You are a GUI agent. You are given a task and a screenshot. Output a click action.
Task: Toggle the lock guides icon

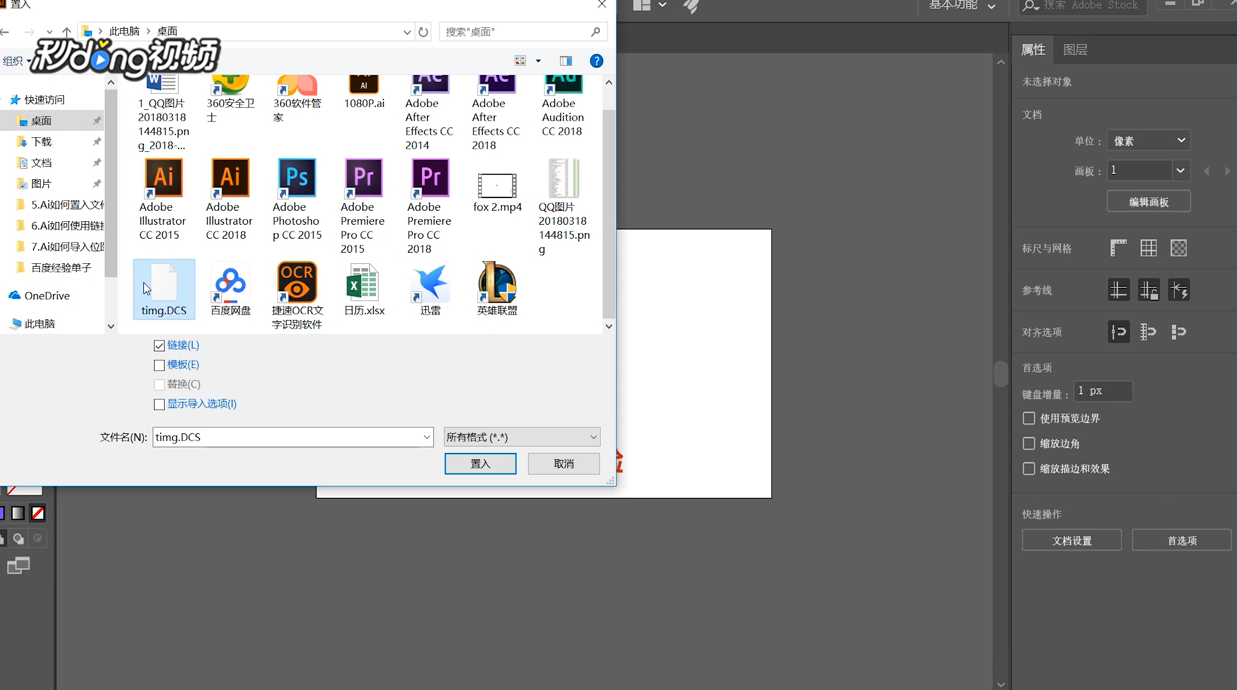1148,290
